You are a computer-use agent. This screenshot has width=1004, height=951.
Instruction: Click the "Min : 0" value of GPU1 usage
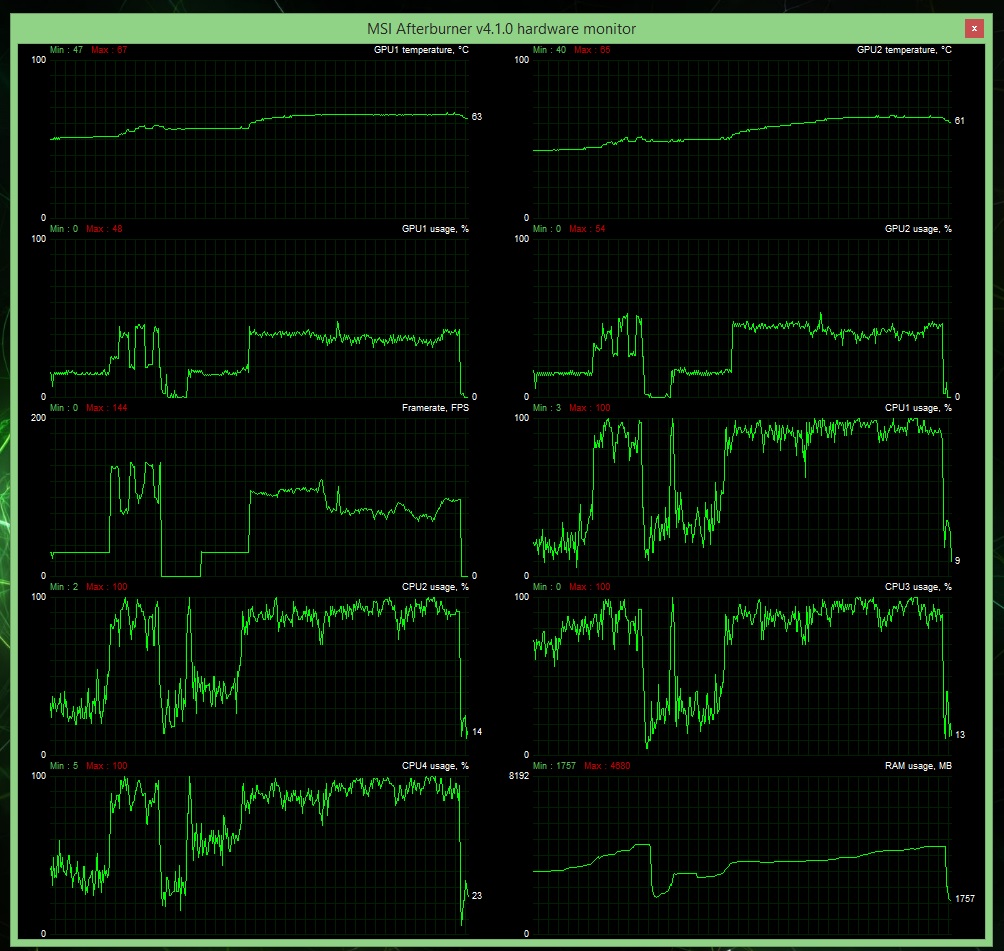pos(64,229)
